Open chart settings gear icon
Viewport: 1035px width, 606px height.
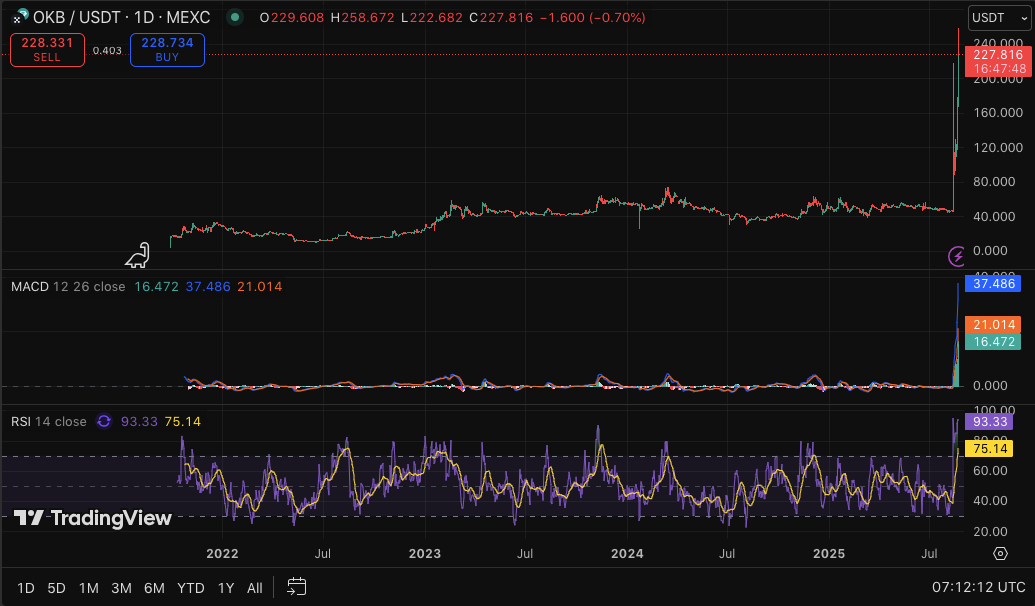pos(1000,553)
